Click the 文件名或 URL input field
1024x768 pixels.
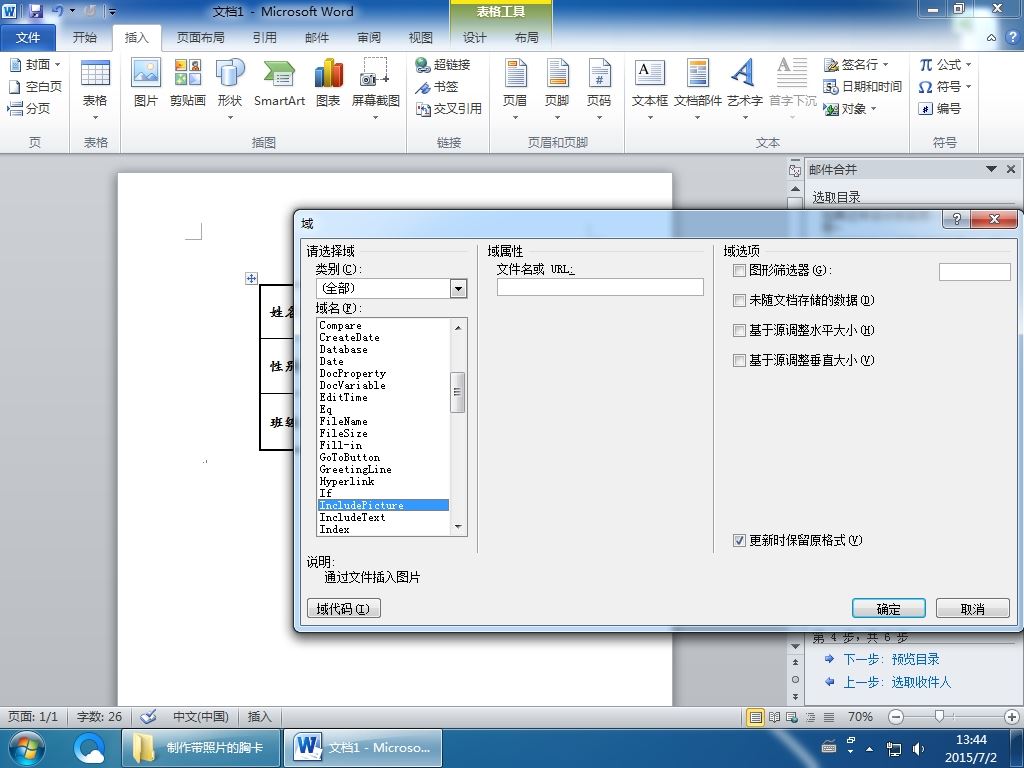point(600,287)
